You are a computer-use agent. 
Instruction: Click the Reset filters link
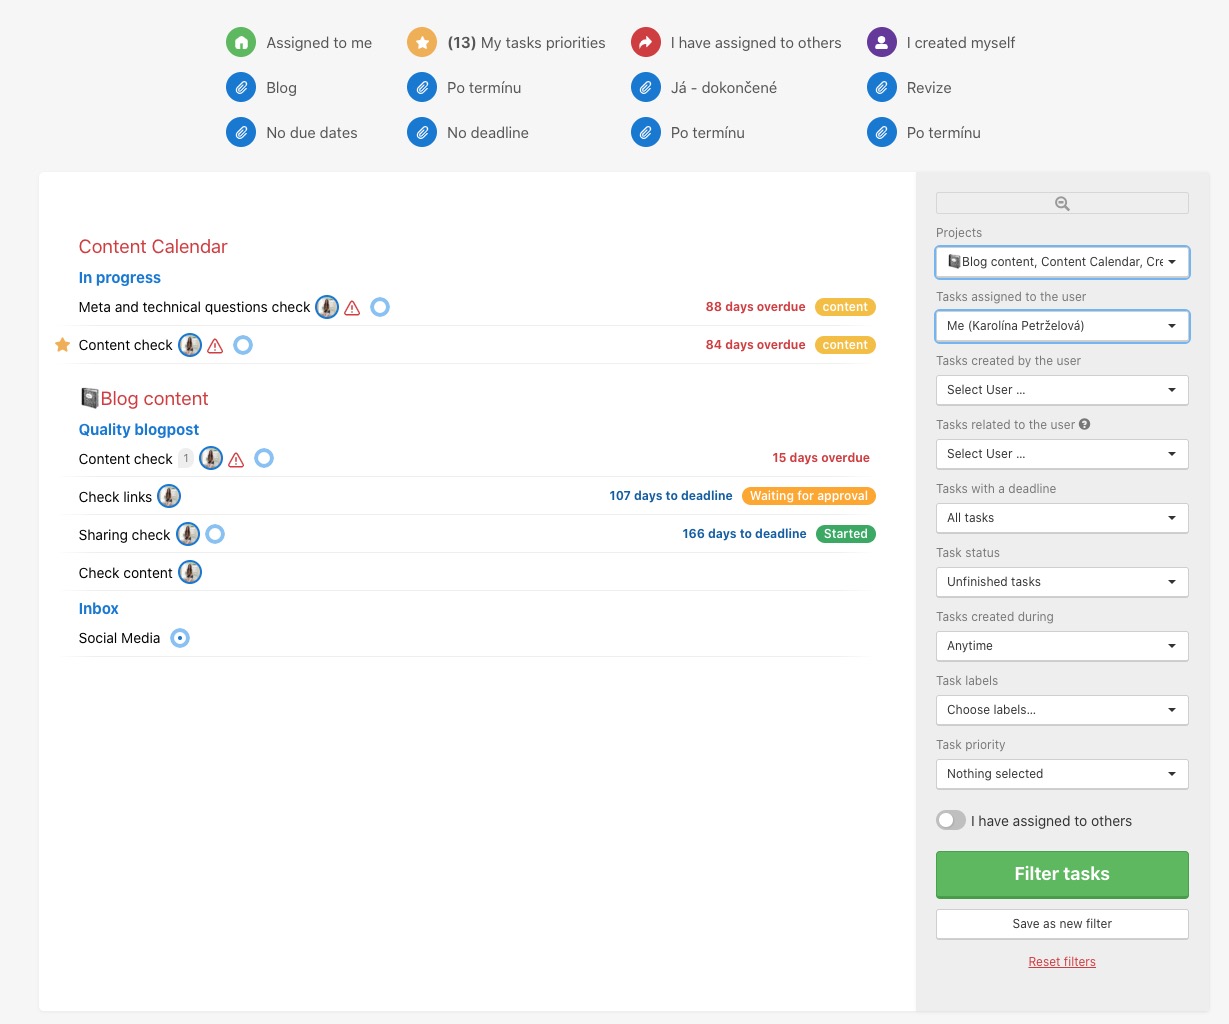click(x=1062, y=962)
